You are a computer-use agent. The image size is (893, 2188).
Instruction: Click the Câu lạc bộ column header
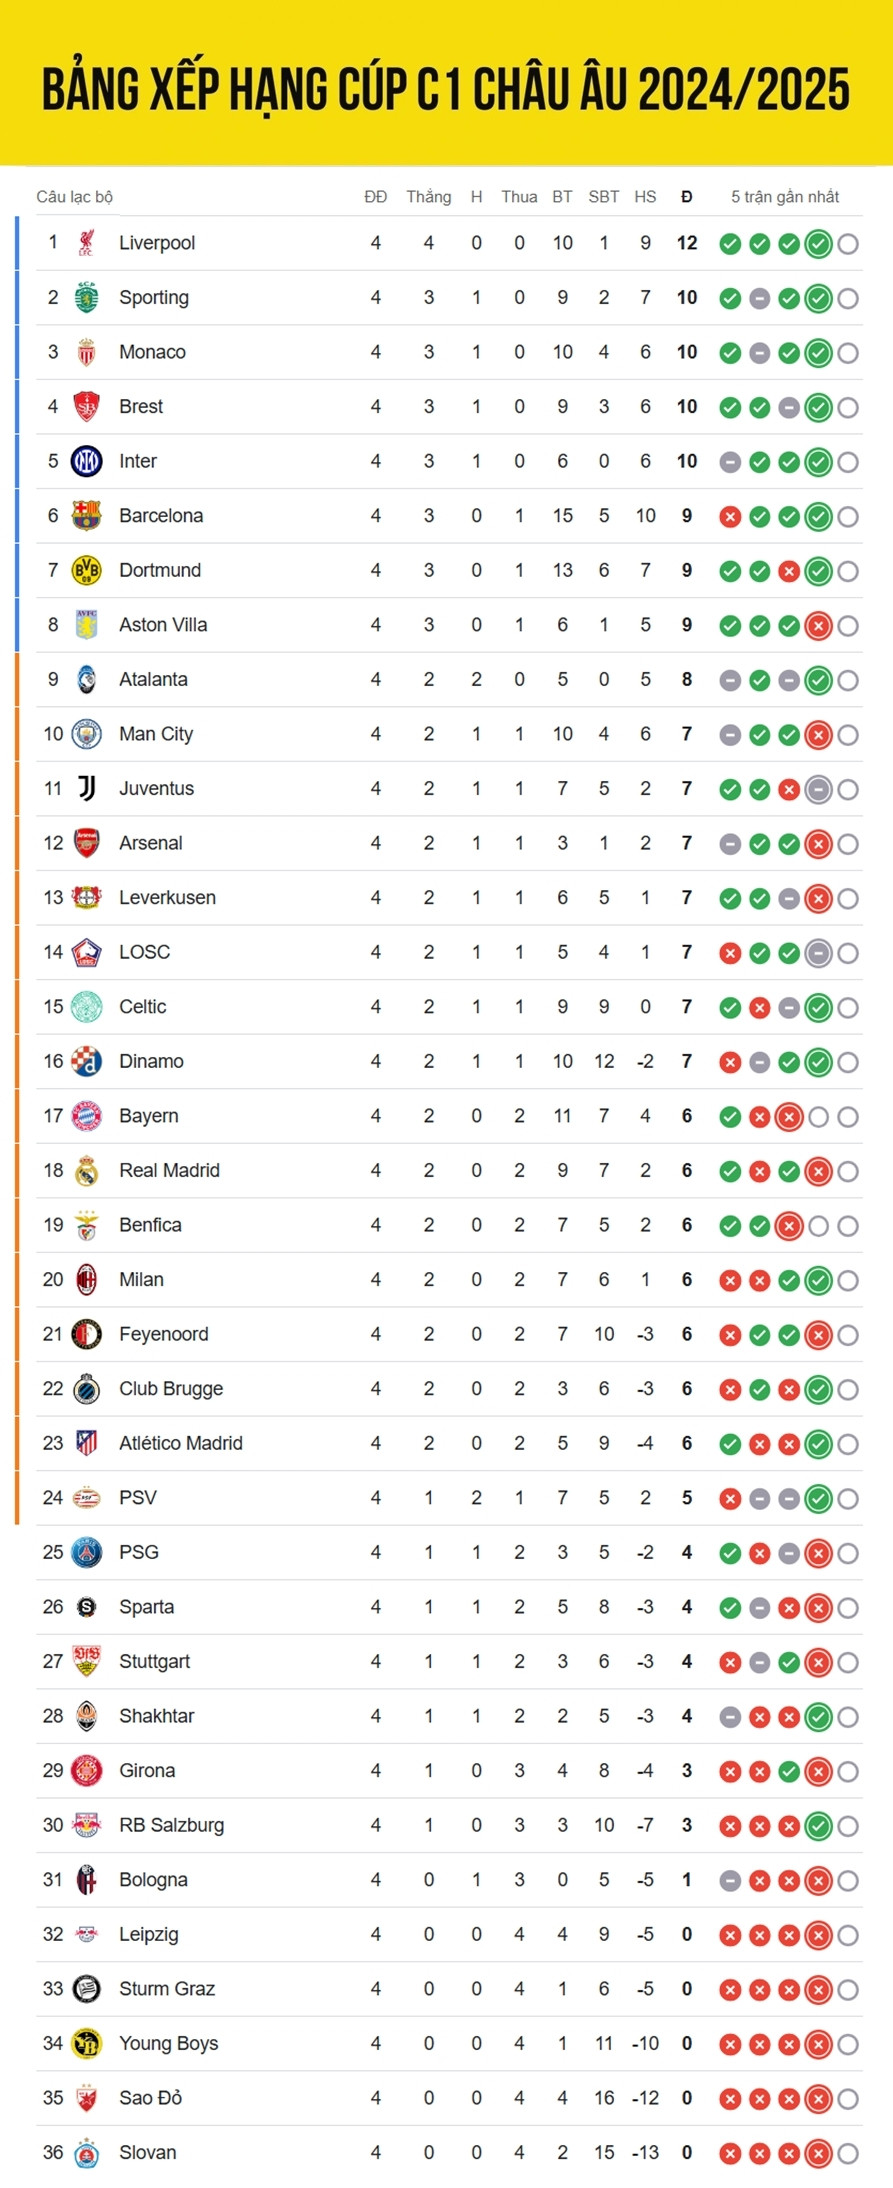[x=75, y=197]
